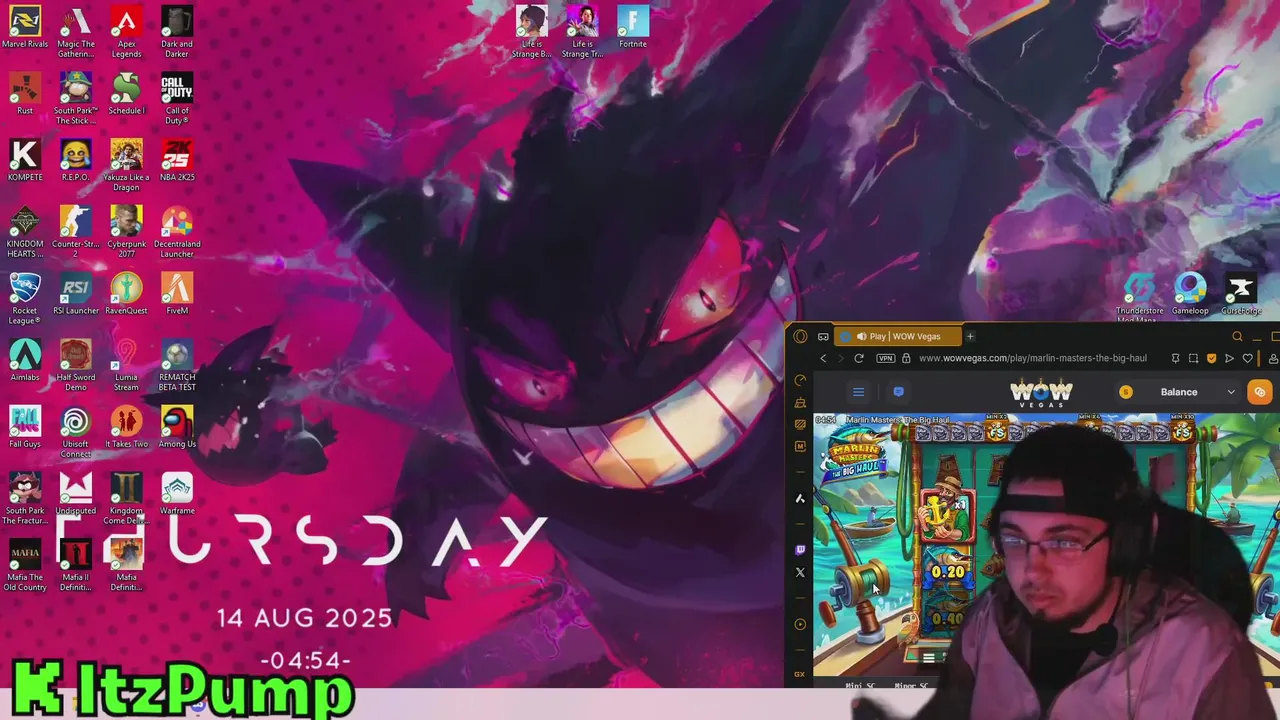Open Life is Strange B... shortcut

531,32
